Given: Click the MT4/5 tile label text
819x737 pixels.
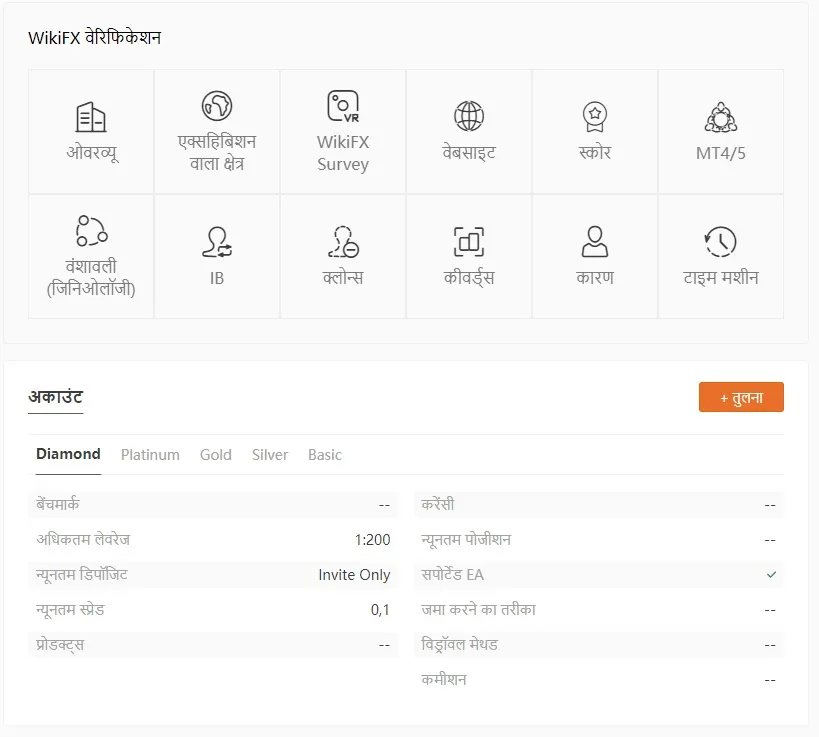Looking at the screenshot, I should 721,154.
